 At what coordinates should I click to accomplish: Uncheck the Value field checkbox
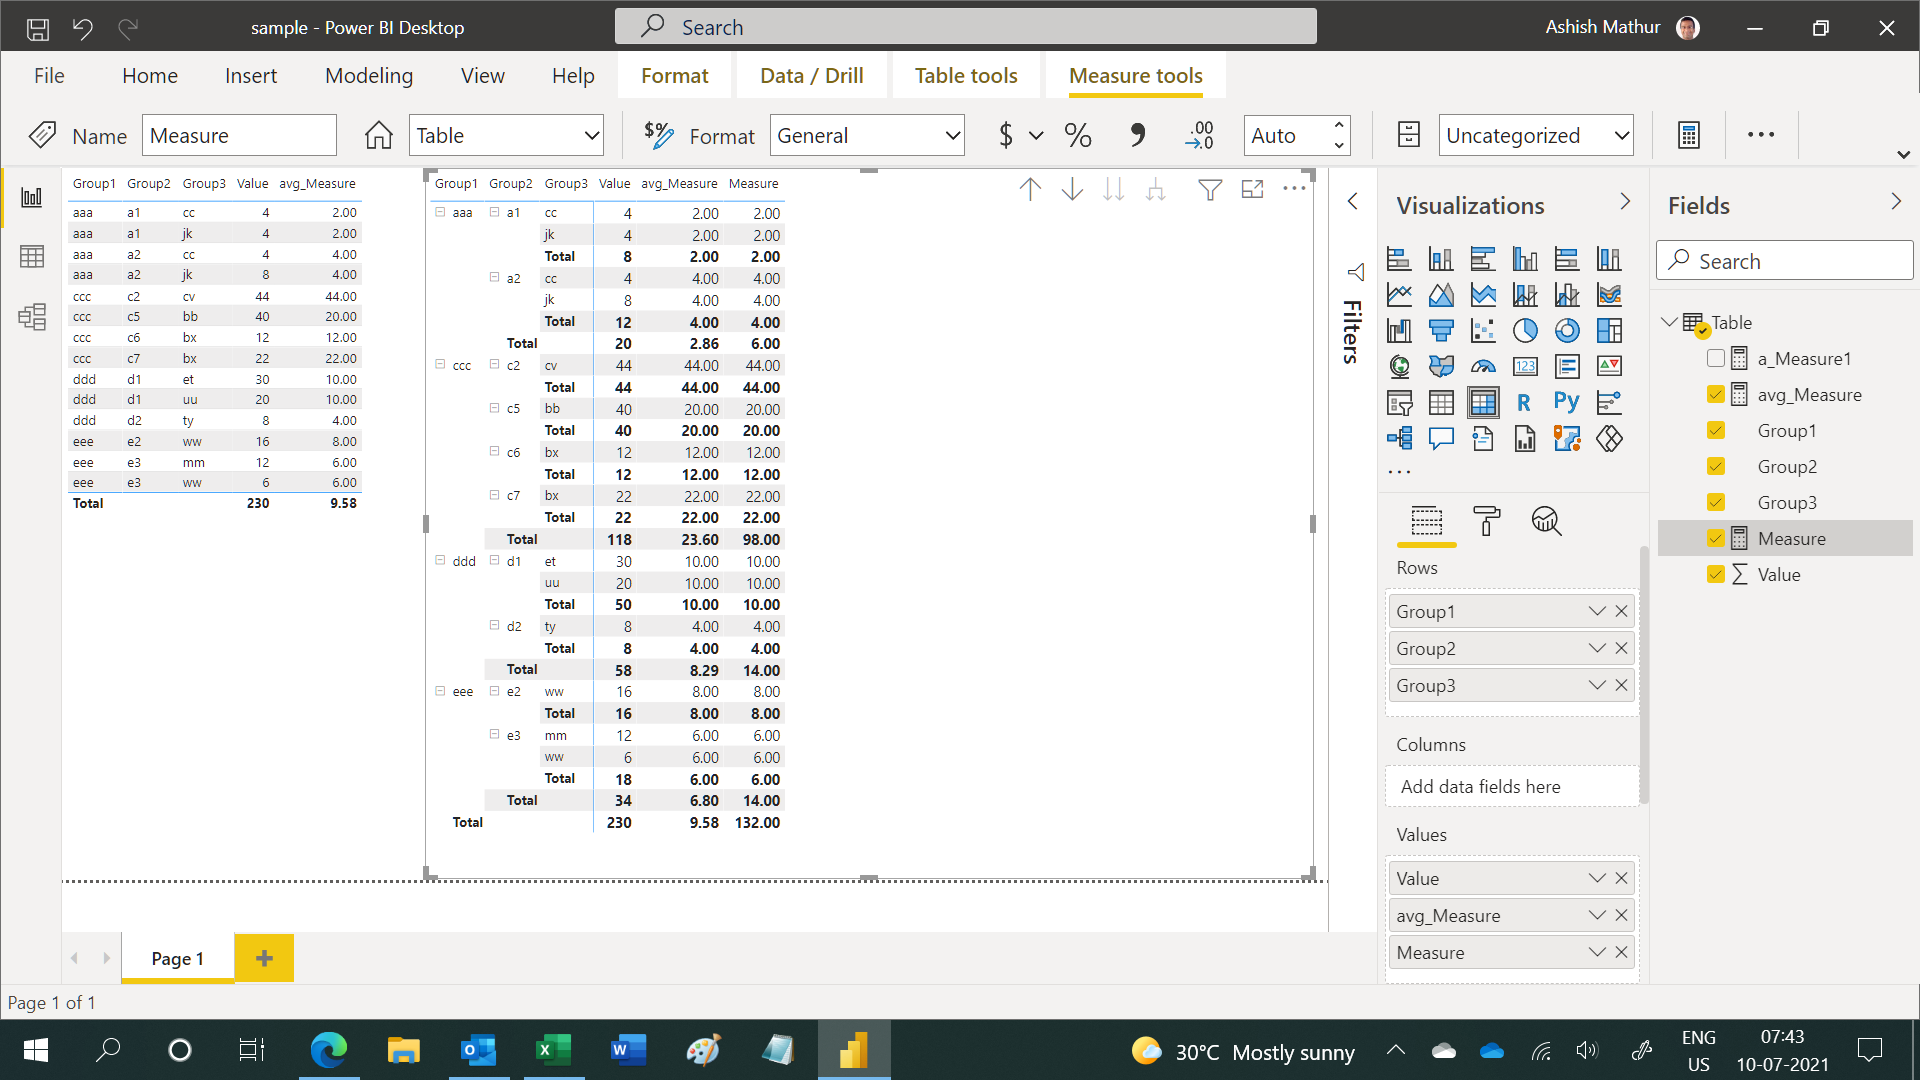(x=1716, y=575)
